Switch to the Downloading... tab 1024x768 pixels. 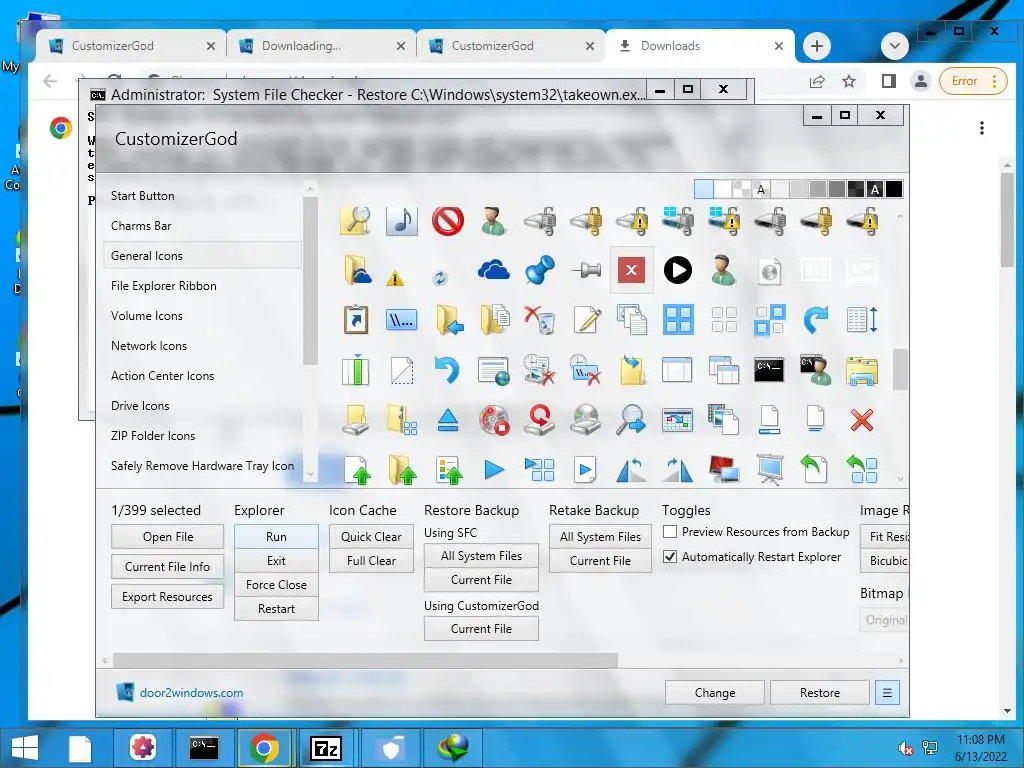pyautogui.click(x=321, y=46)
